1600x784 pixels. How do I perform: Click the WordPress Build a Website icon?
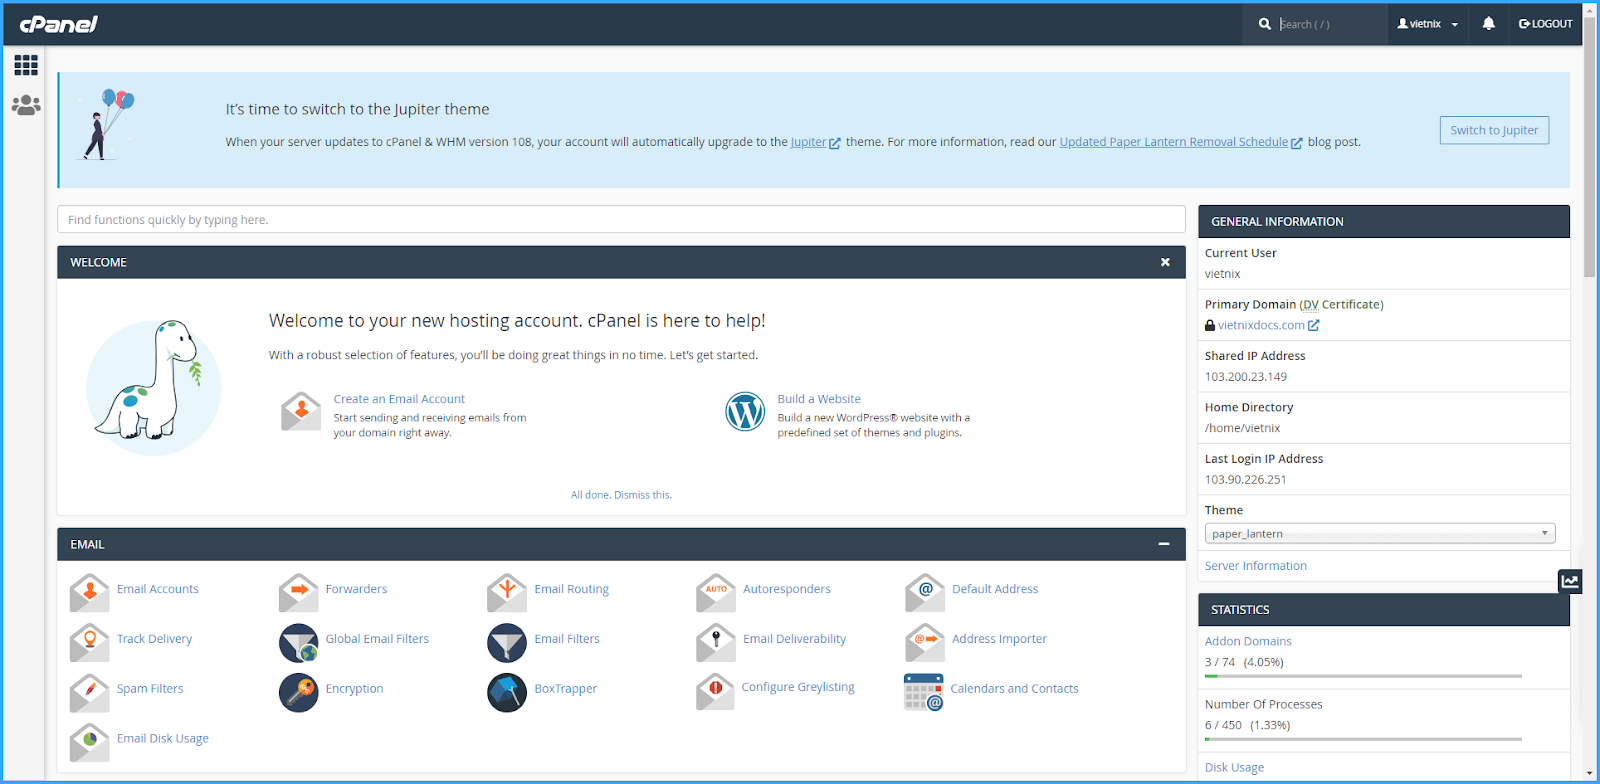(x=745, y=411)
